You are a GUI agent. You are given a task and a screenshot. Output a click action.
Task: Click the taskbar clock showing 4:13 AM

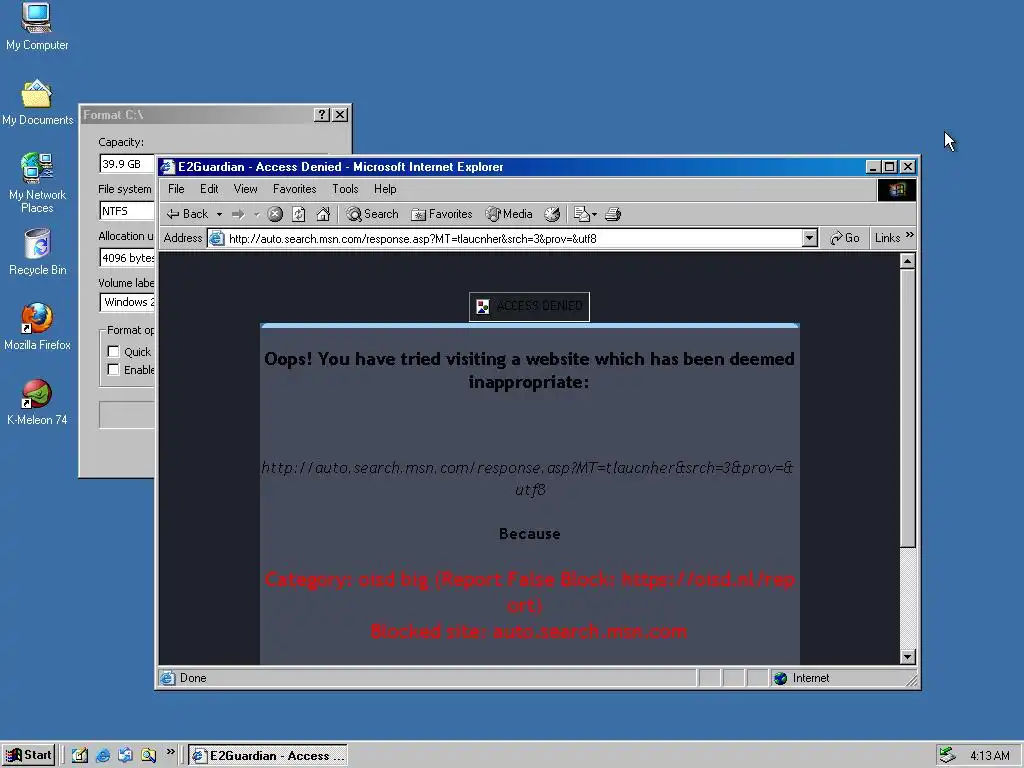click(989, 756)
